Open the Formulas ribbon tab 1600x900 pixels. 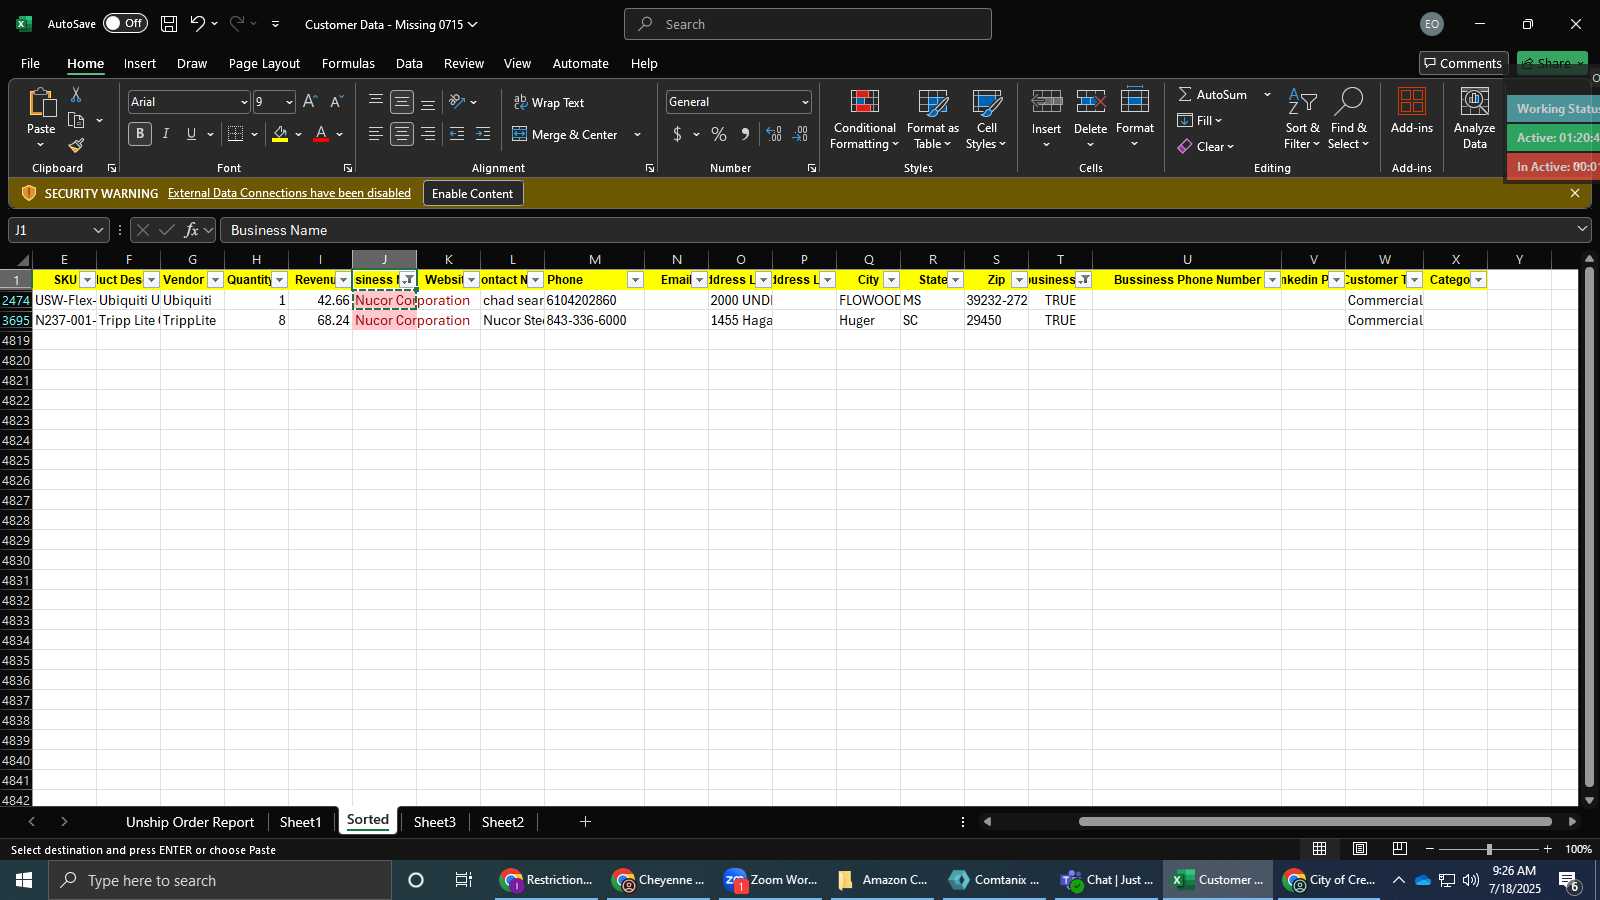(348, 63)
